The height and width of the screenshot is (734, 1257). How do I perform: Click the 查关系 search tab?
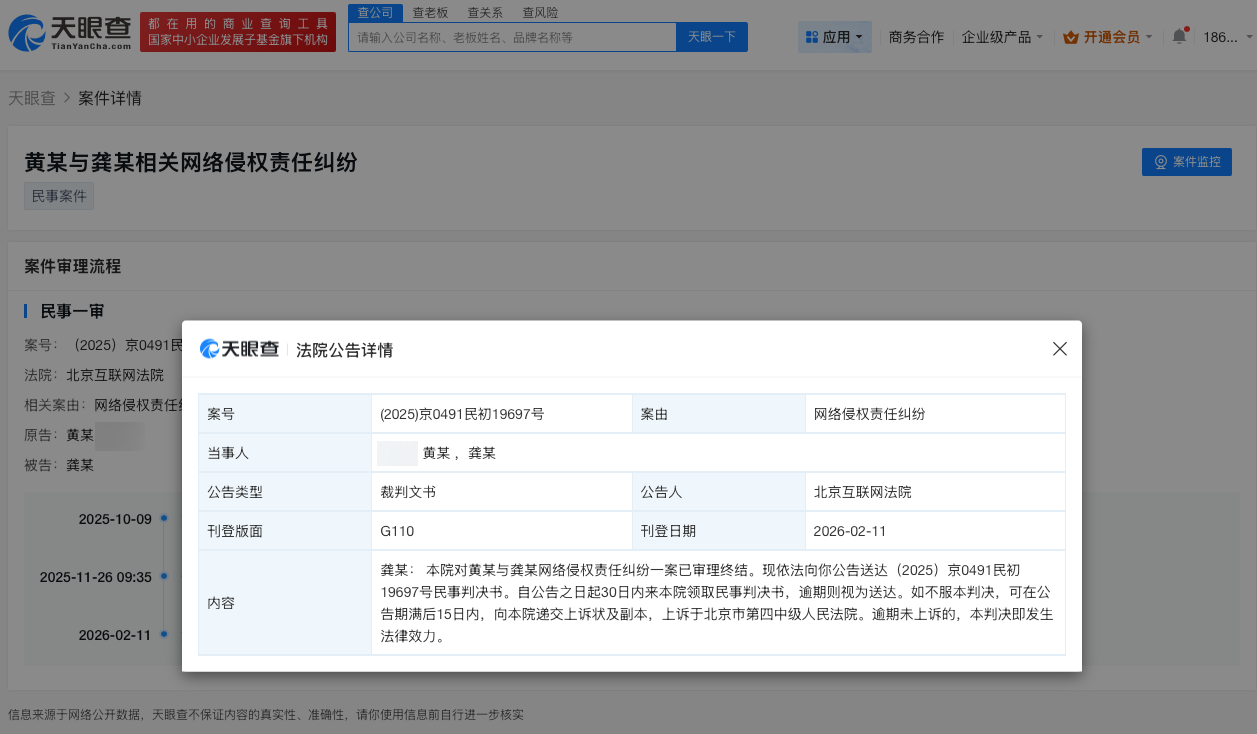tap(484, 12)
